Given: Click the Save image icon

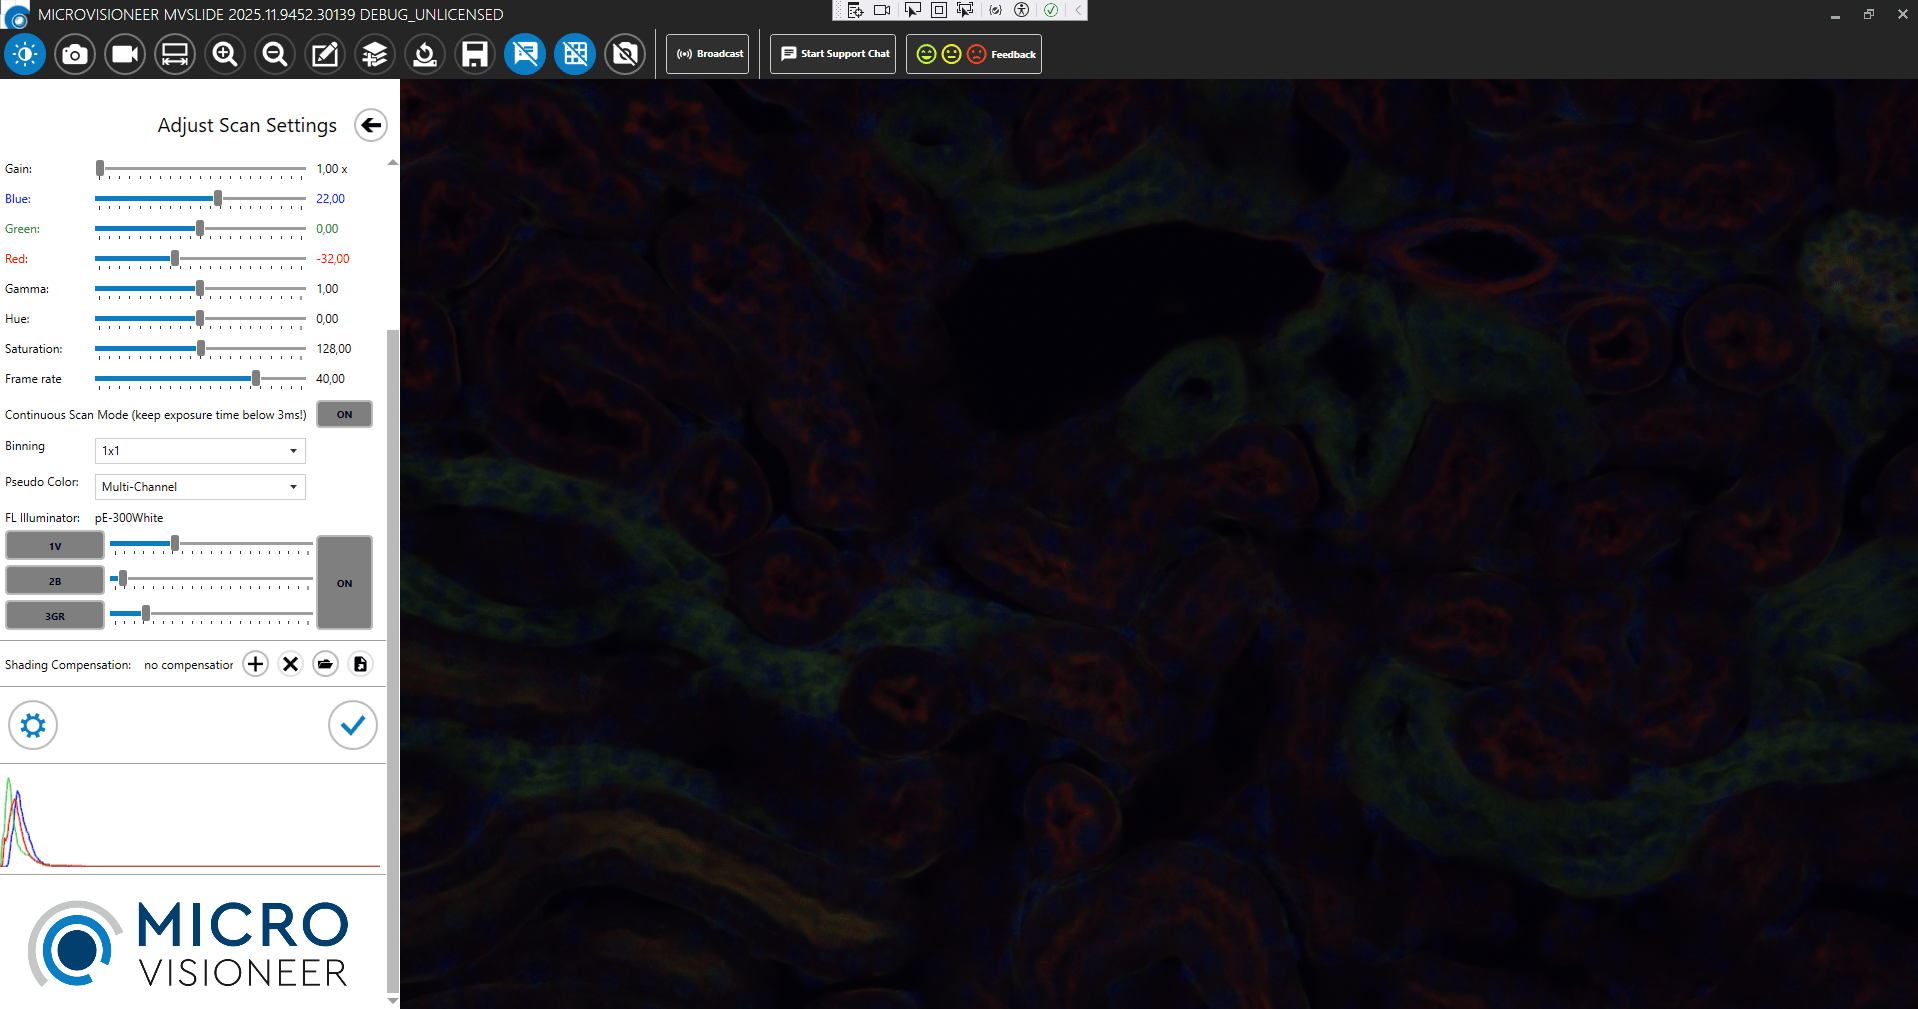Looking at the screenshot, I should click(474, 54).
